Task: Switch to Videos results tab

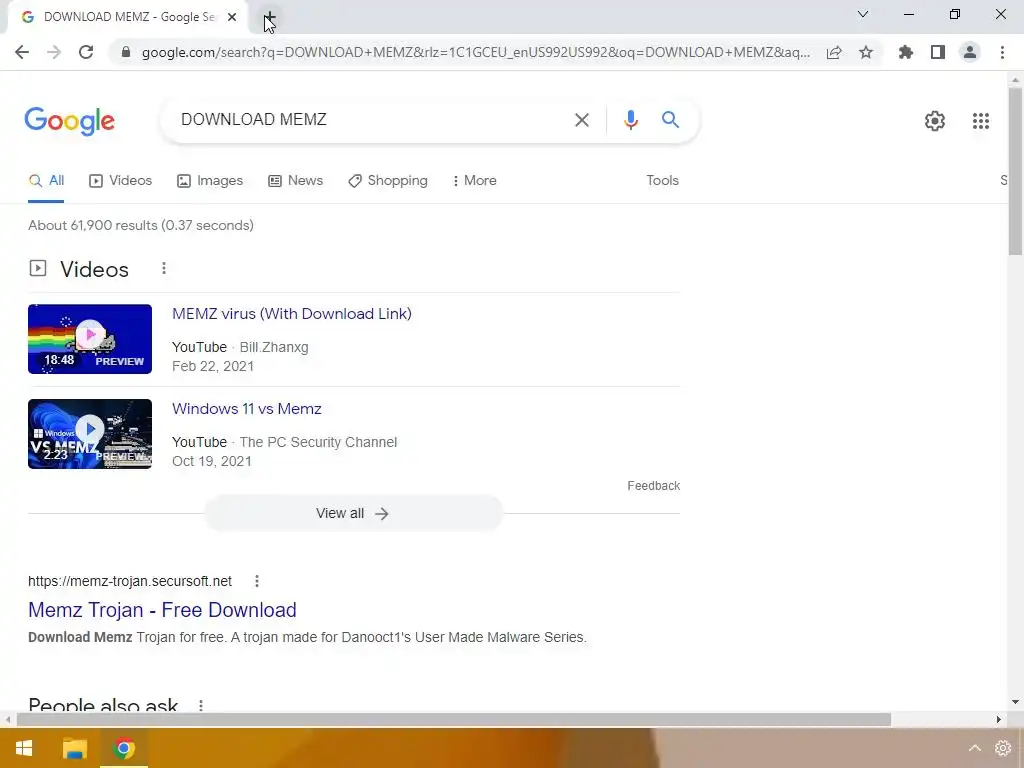Action: [x=121, y=181]
